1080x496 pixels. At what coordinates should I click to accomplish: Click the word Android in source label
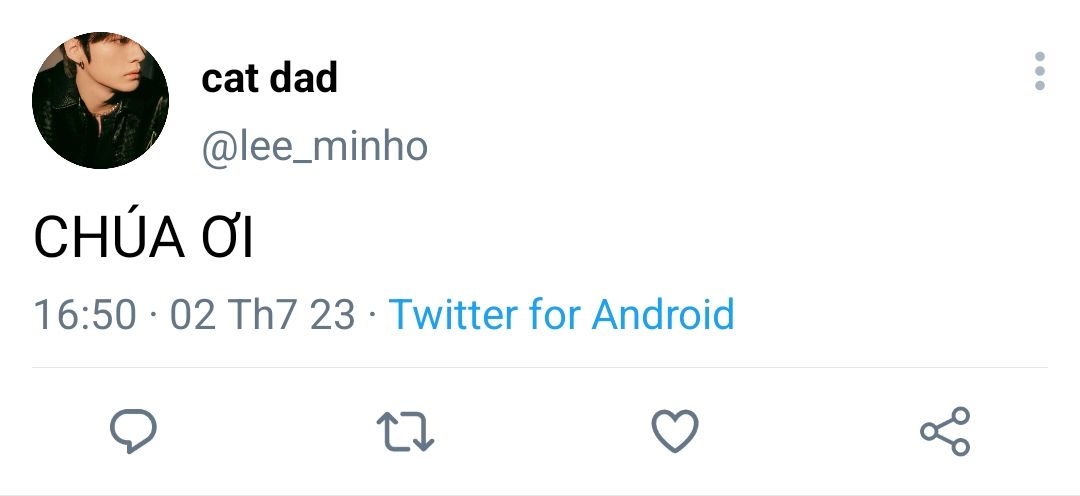pos(663,314)
